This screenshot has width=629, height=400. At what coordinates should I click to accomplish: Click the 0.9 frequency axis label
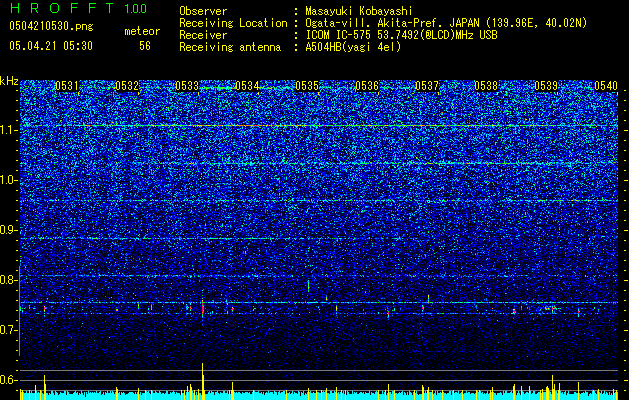coord(8,230)
